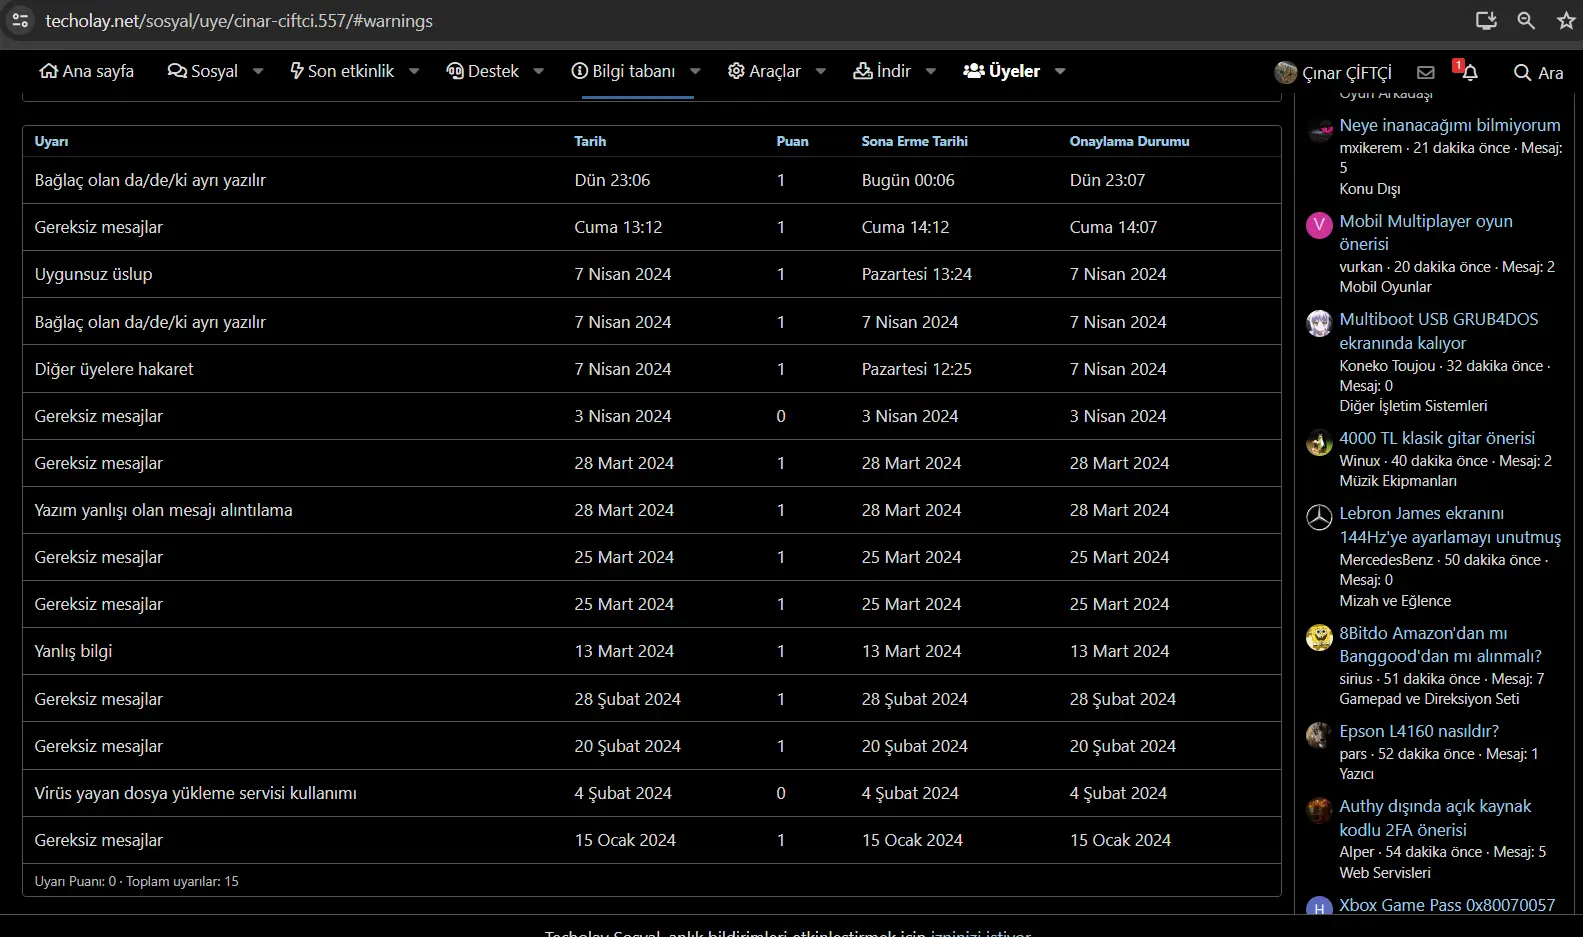This screenshot has width=1583, height=937.
Task: Expand Son etkinlik dropdown arrow
Action: click(414, 71)
